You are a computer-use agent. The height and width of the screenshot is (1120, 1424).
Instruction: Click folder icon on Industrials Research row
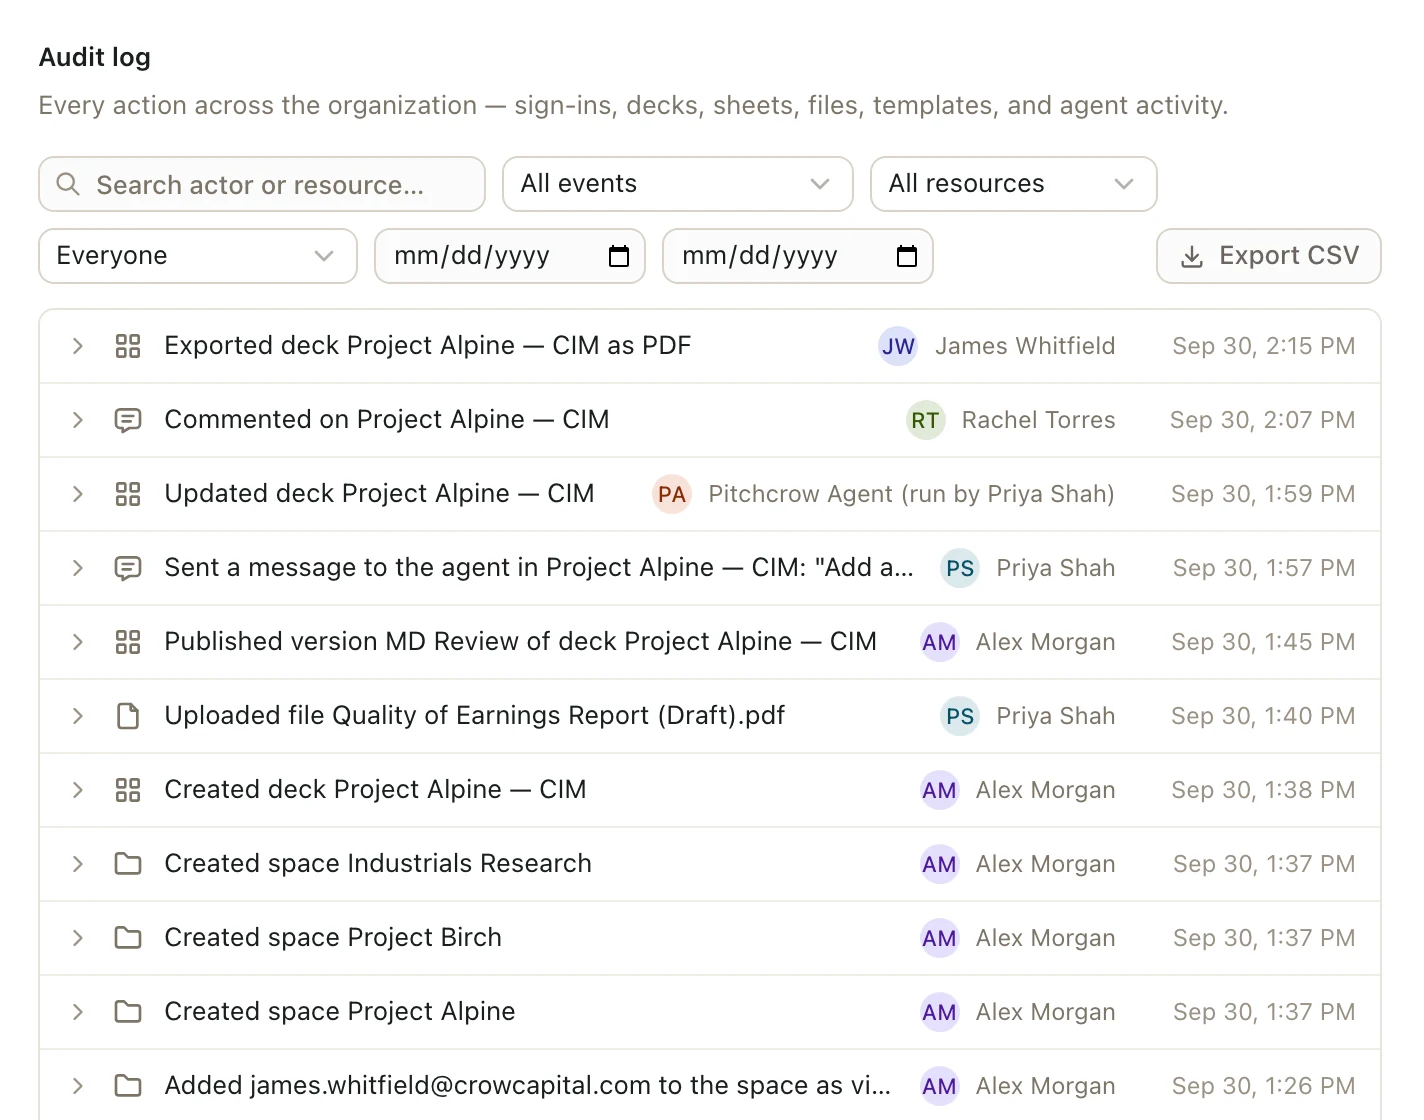(x=128, y=864)
